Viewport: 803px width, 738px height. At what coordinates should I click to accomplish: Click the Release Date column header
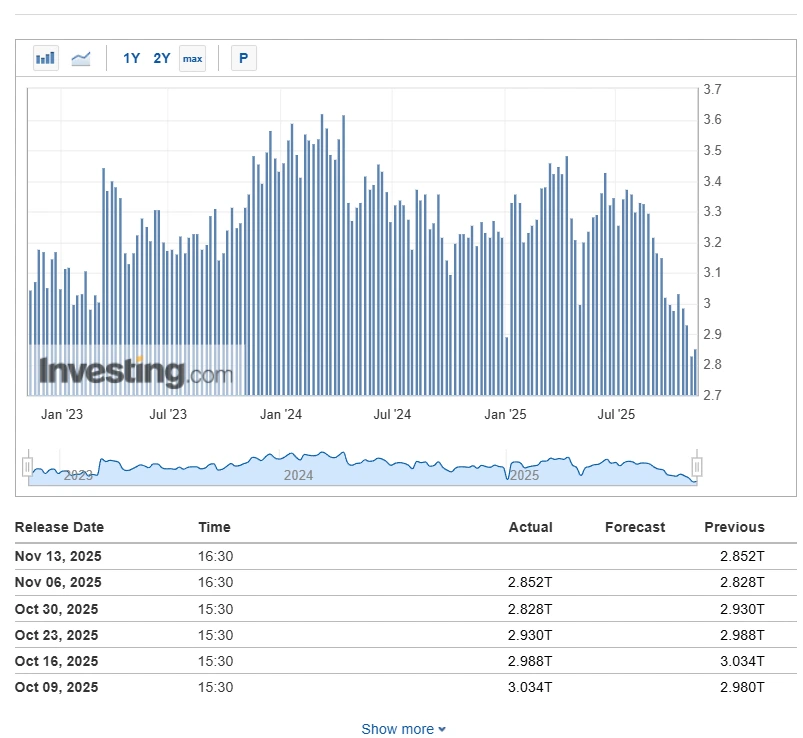[x=59, y=527]
